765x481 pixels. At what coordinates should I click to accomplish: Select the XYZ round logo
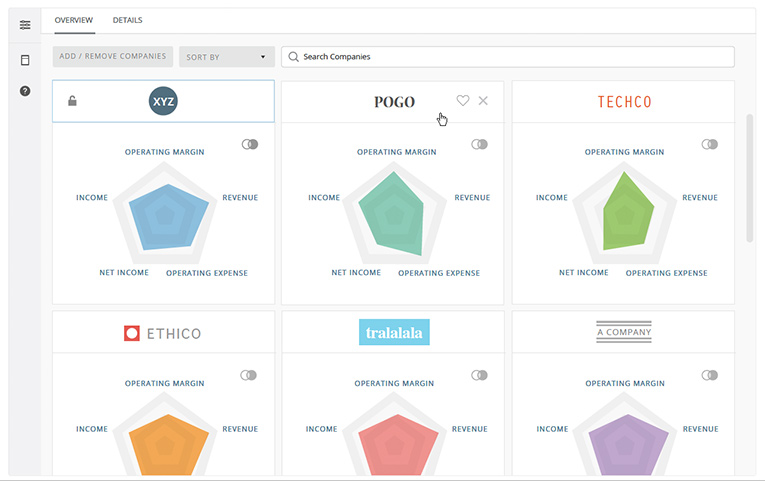[163, 101]
